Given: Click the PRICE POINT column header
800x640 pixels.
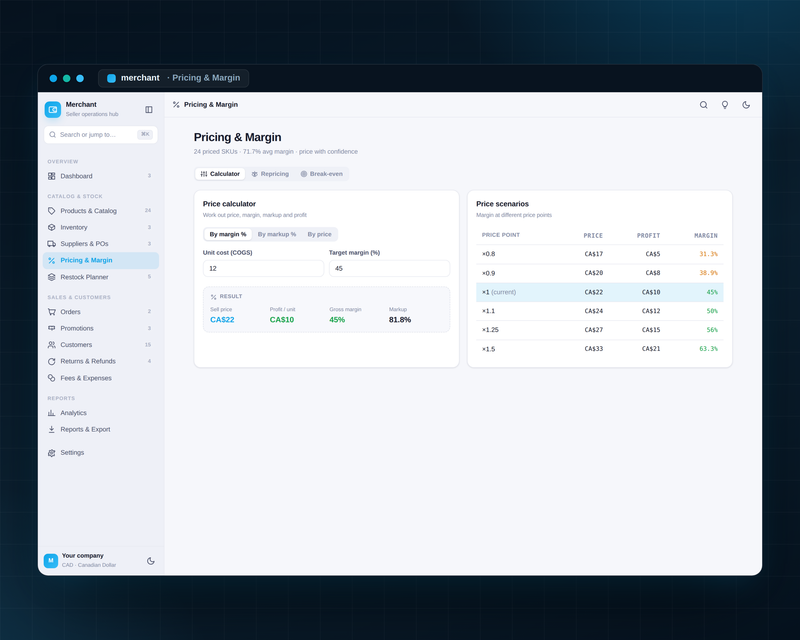Looking at the screenshot, I should pos(501,235).
